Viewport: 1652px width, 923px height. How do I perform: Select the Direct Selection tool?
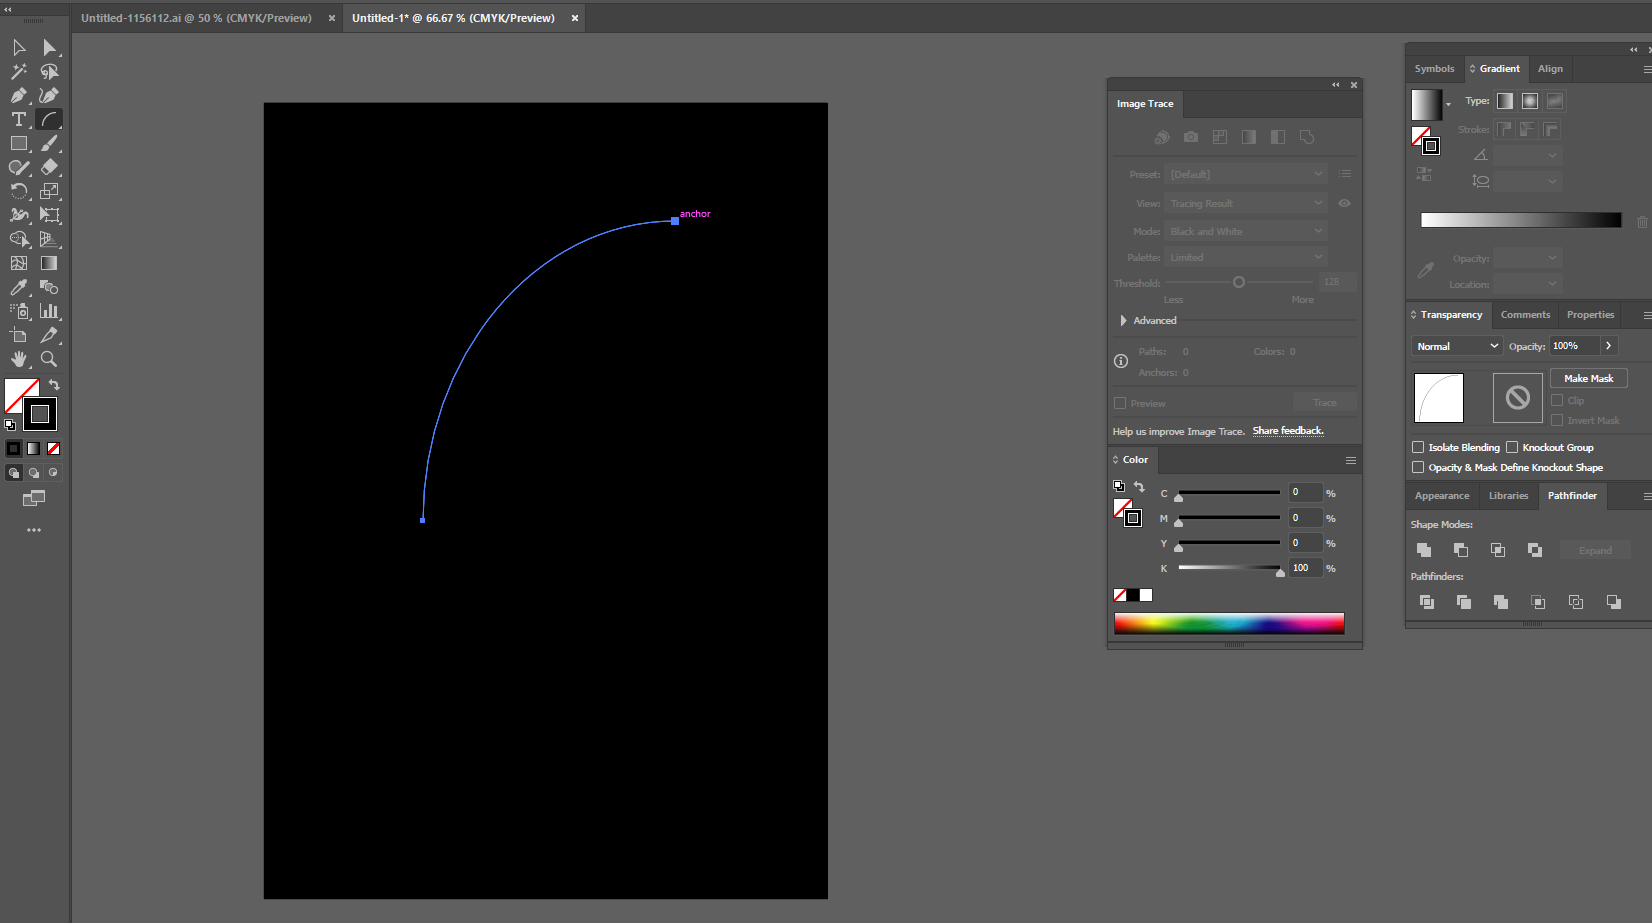(x=49, y=47)
